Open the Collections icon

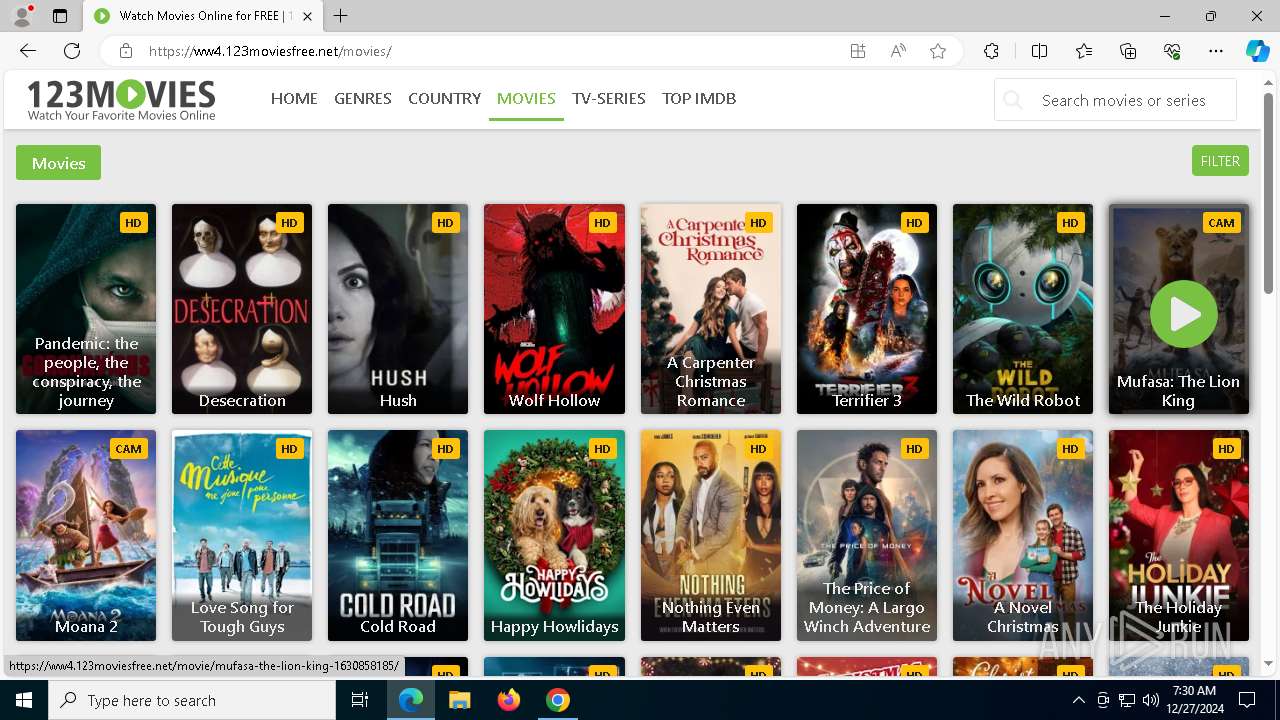point(1128,51)
